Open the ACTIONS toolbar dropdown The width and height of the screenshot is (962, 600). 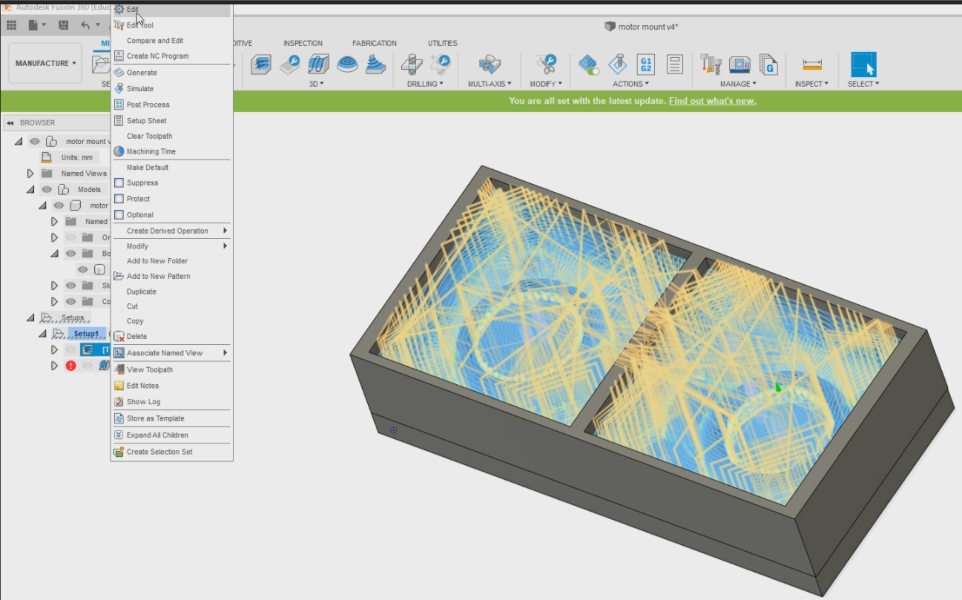pos(630,84)
